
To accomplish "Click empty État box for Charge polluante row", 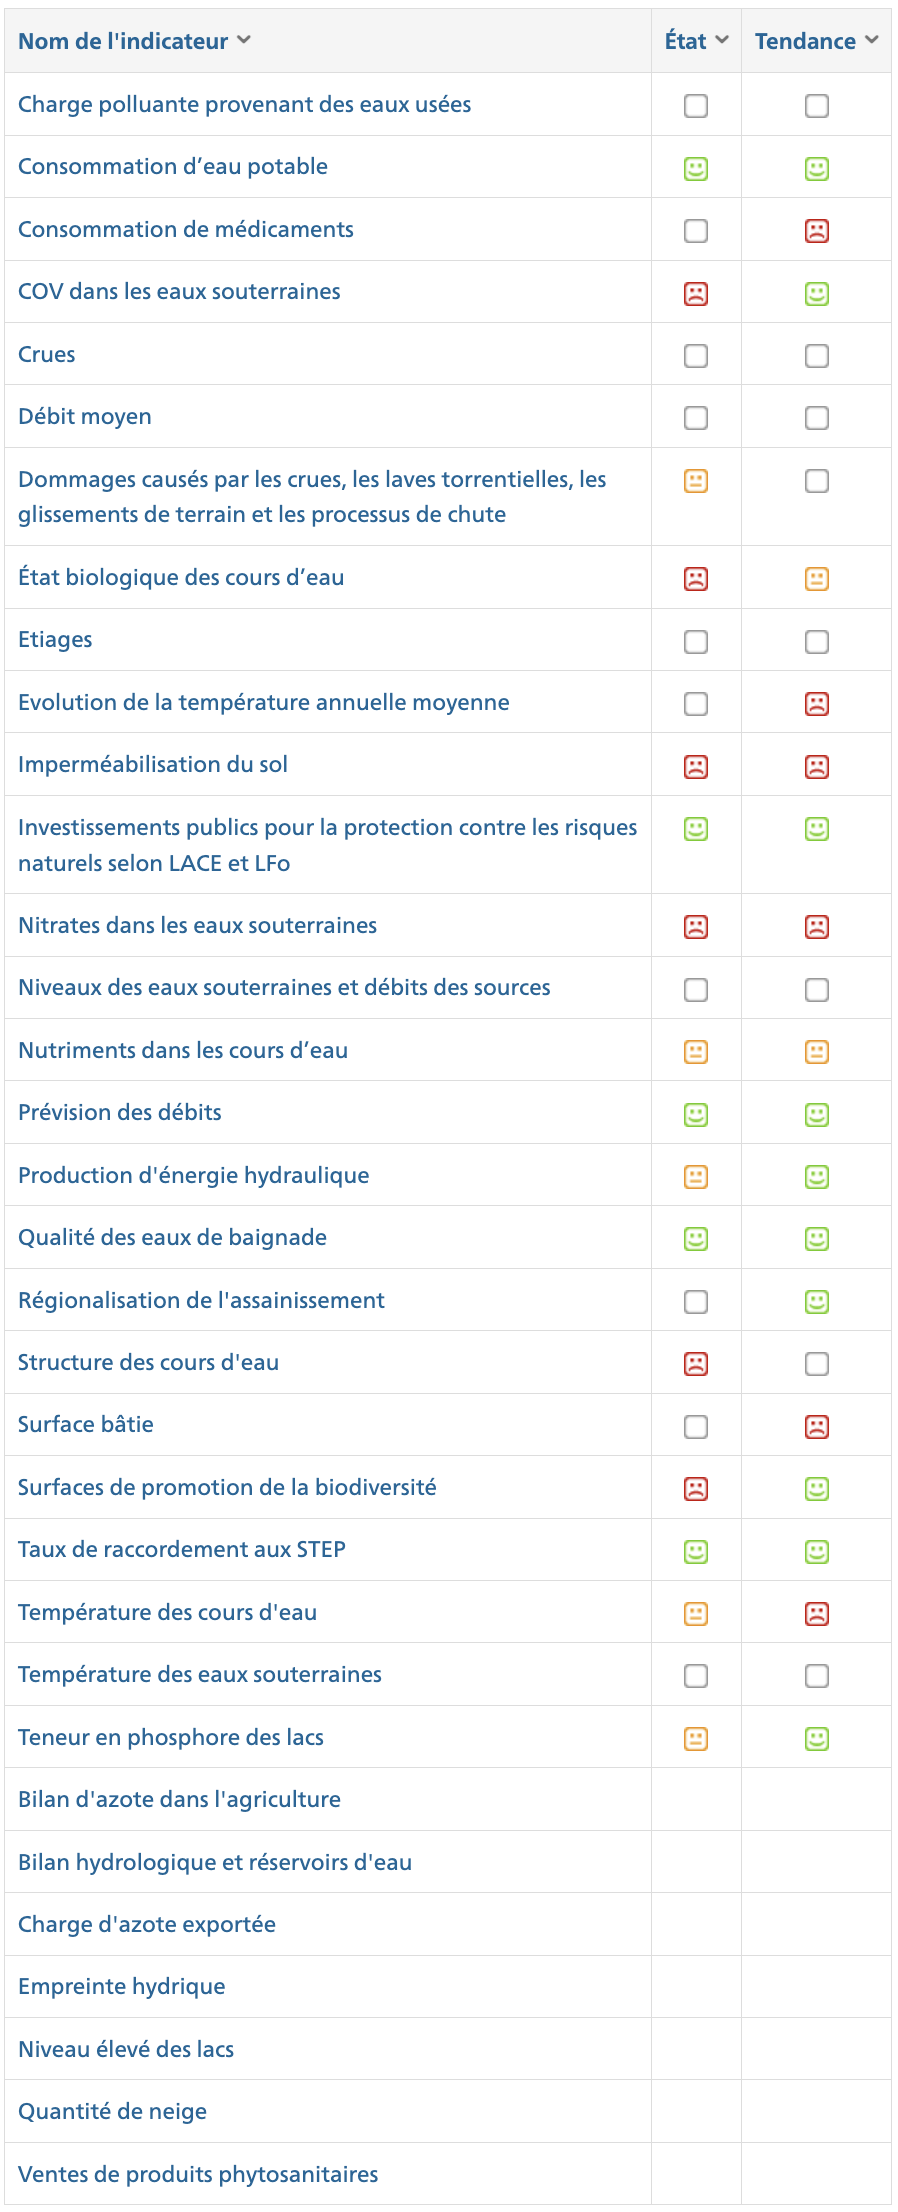I will tap(696, 106).
